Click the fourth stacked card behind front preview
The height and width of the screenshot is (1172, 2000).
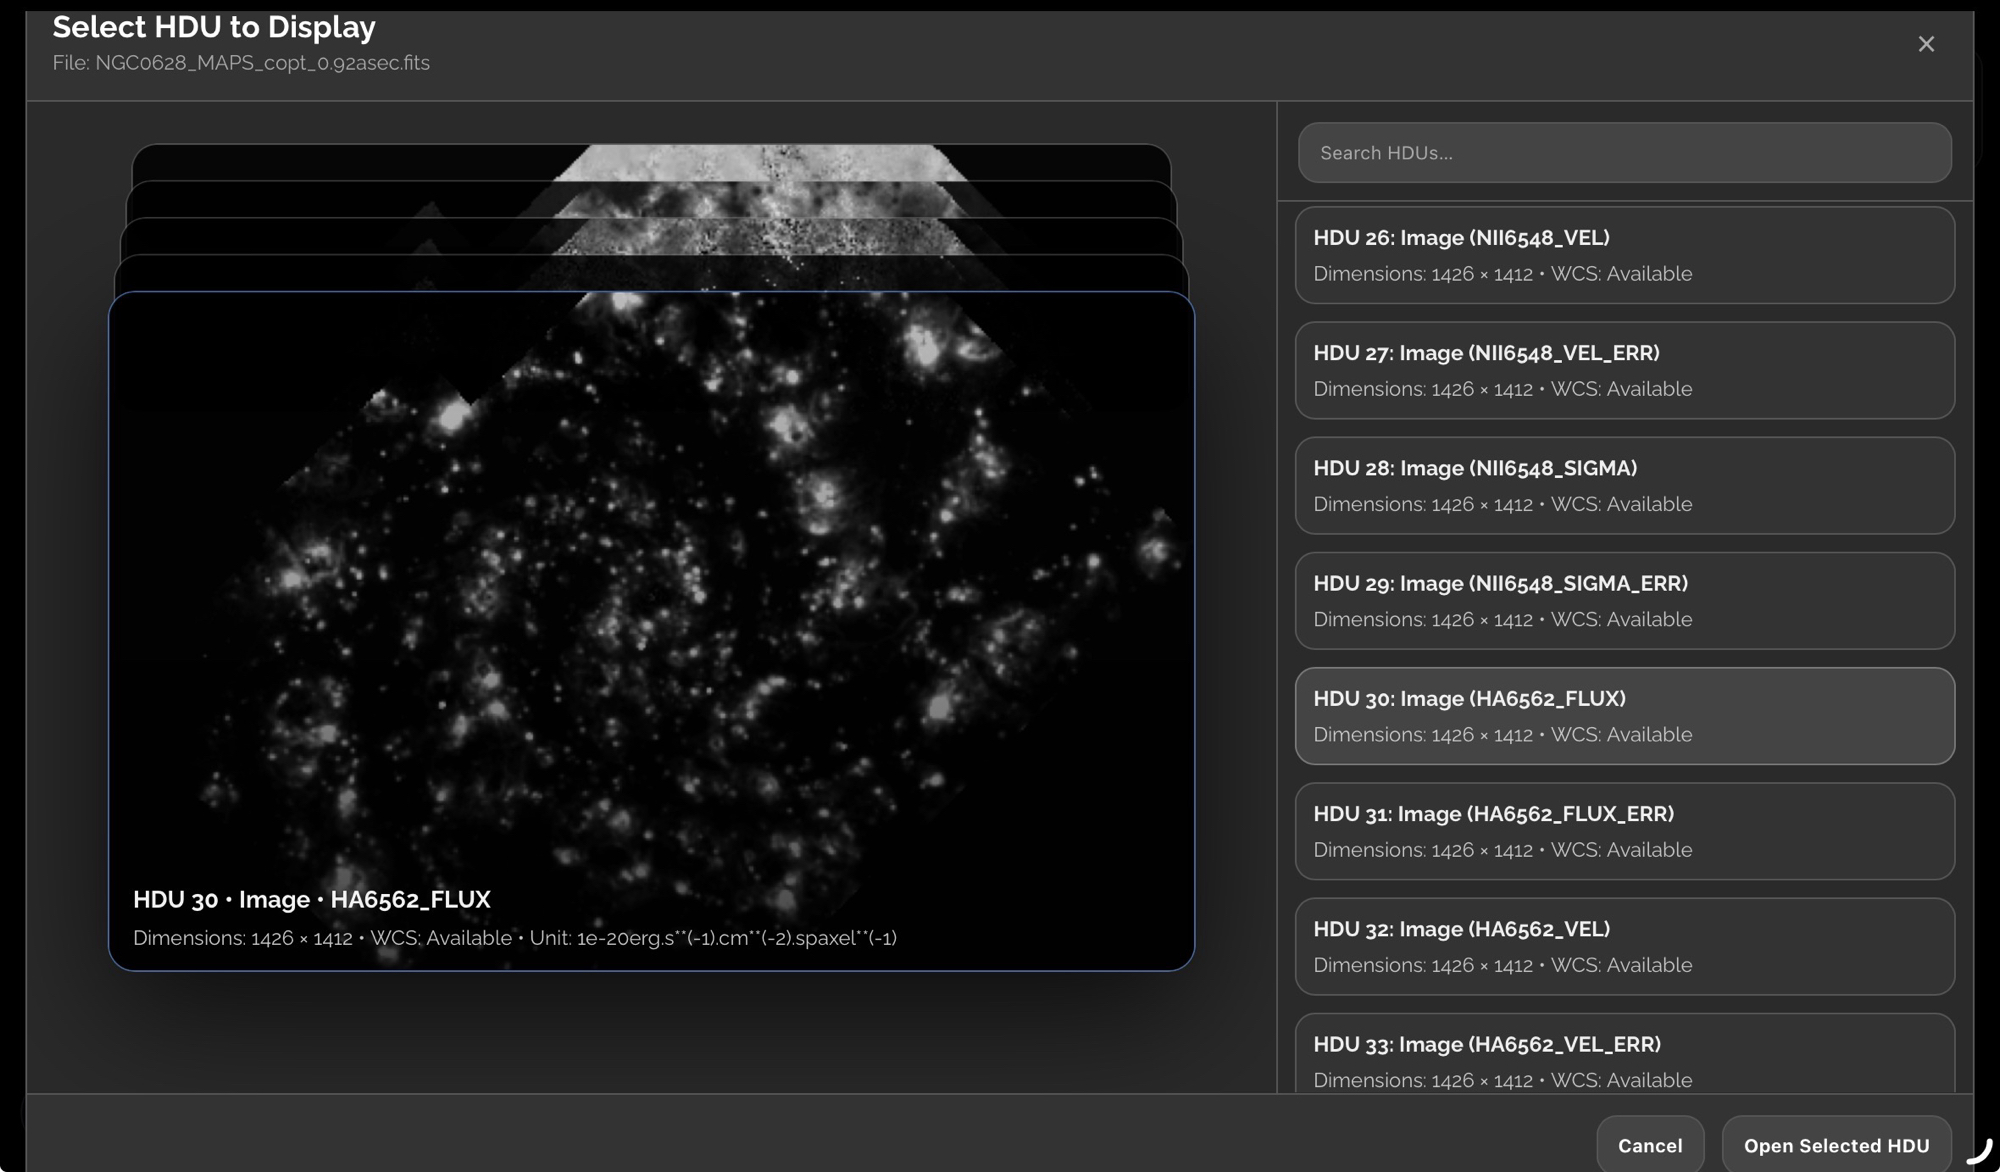[650, 273]
